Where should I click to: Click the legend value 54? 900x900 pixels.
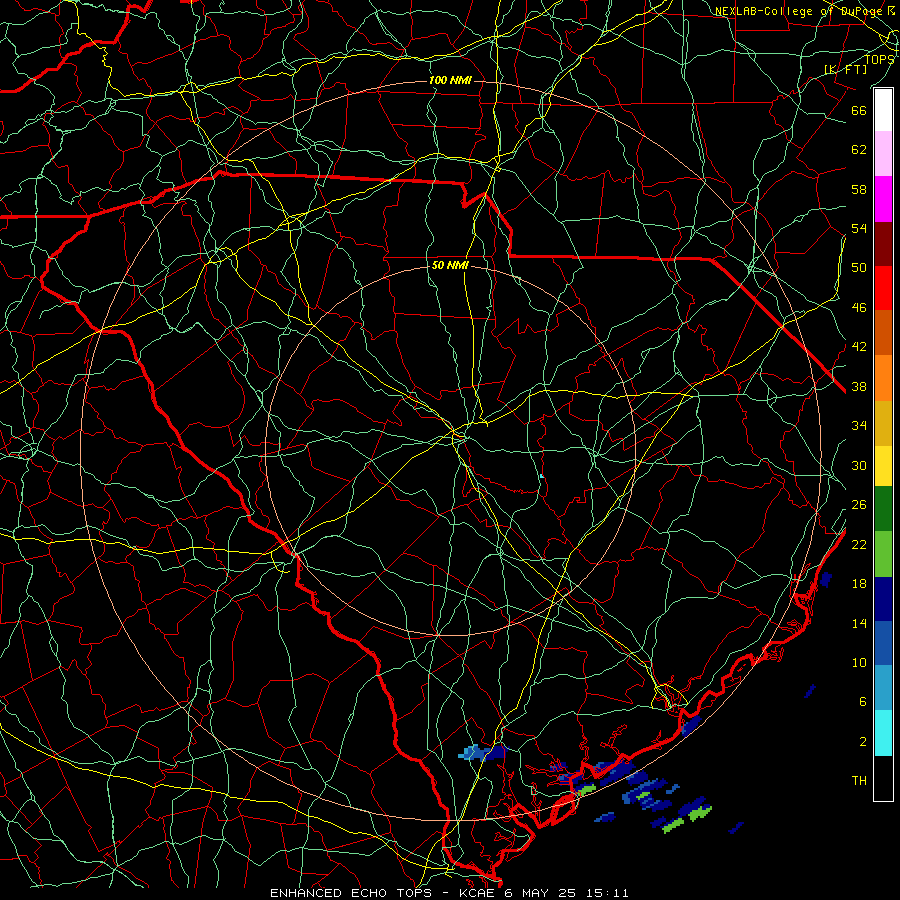(x=859, y=228)
